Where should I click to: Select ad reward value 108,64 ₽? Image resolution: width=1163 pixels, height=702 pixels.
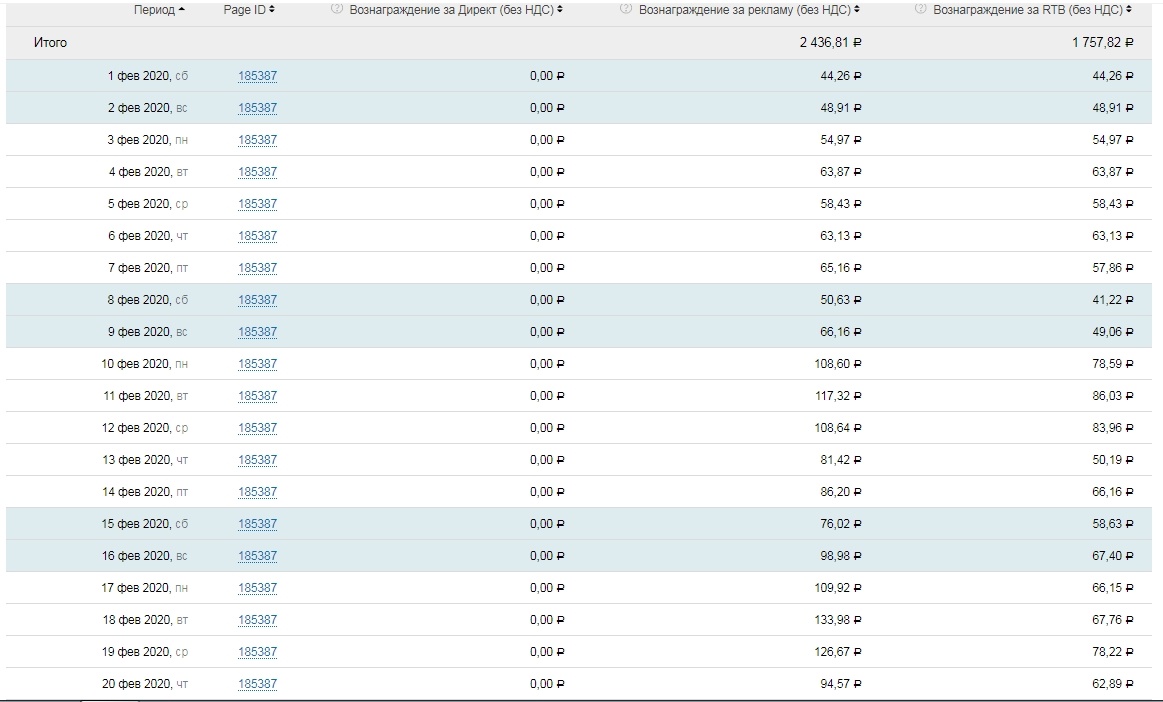click(838, 427)
